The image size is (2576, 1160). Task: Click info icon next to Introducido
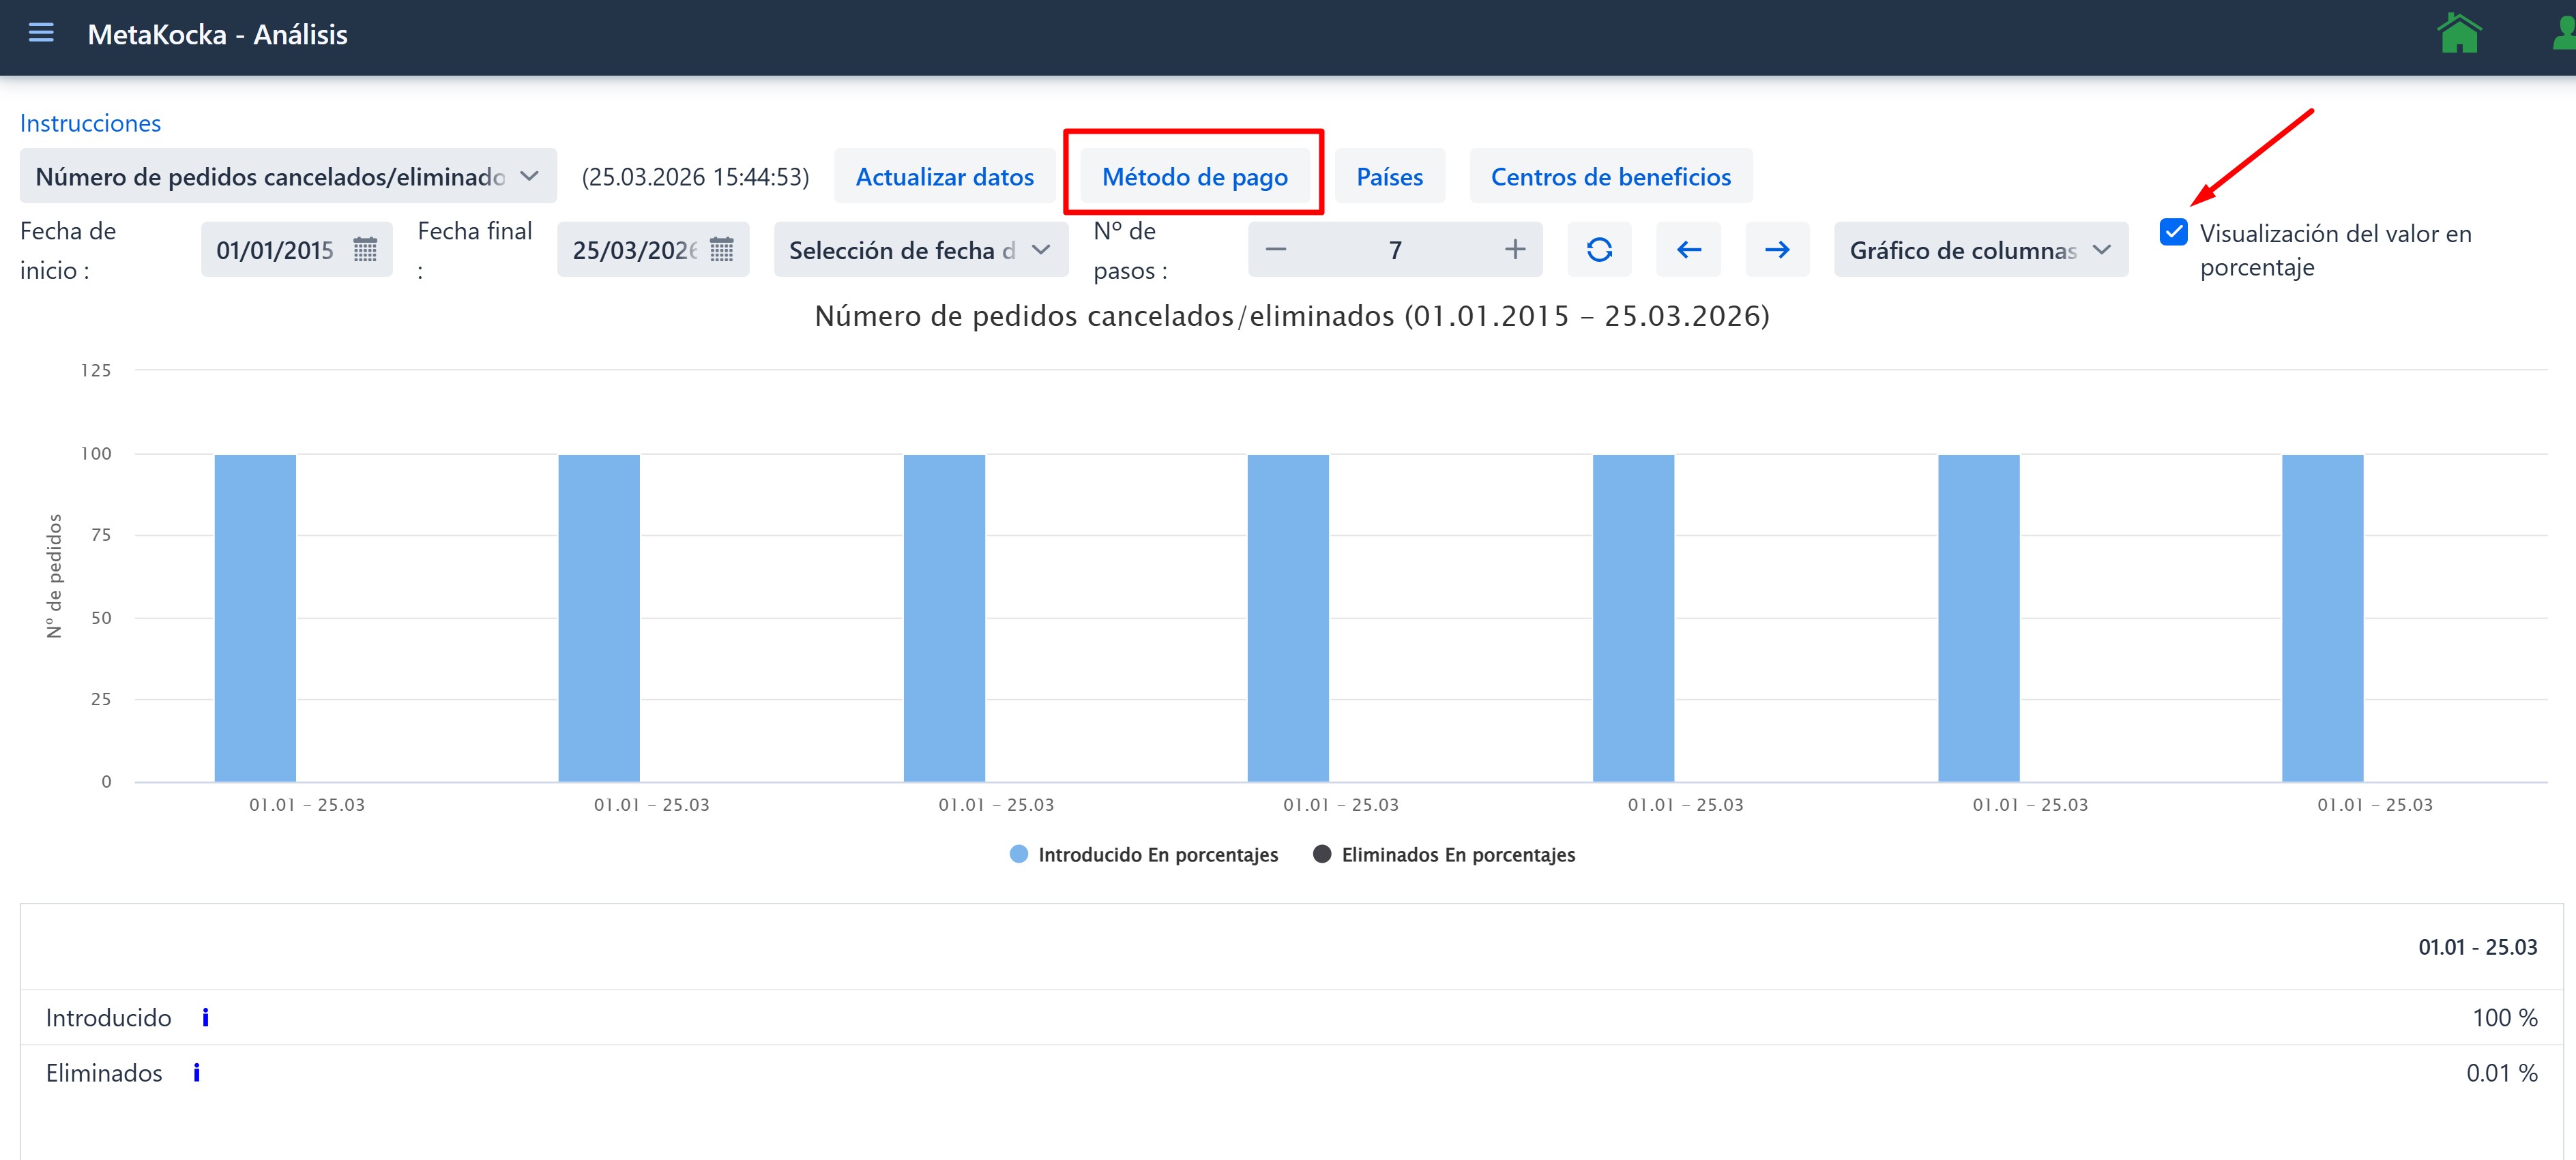click(x=205, y=1018)
